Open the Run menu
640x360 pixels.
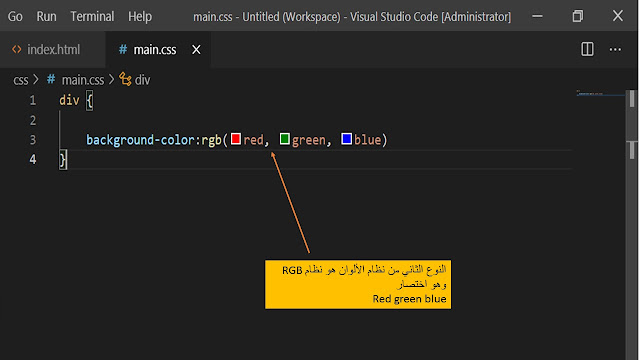(47, 17)
